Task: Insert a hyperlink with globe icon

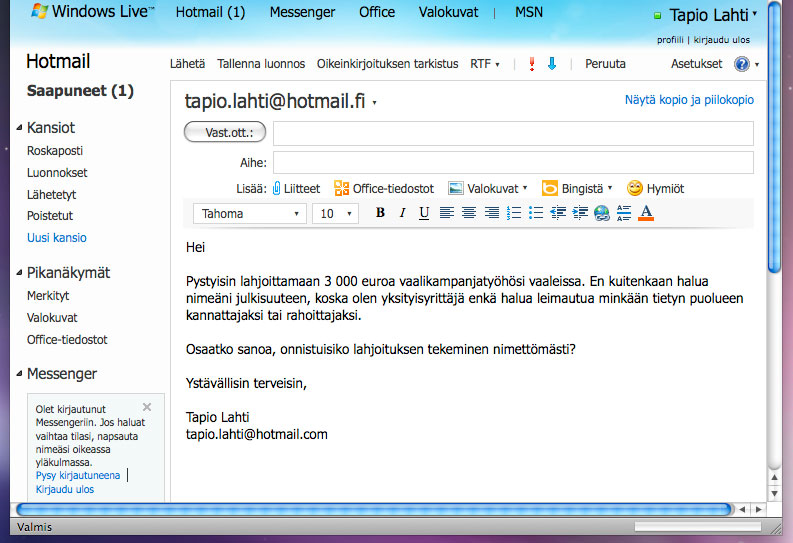Action: [602, 213]
